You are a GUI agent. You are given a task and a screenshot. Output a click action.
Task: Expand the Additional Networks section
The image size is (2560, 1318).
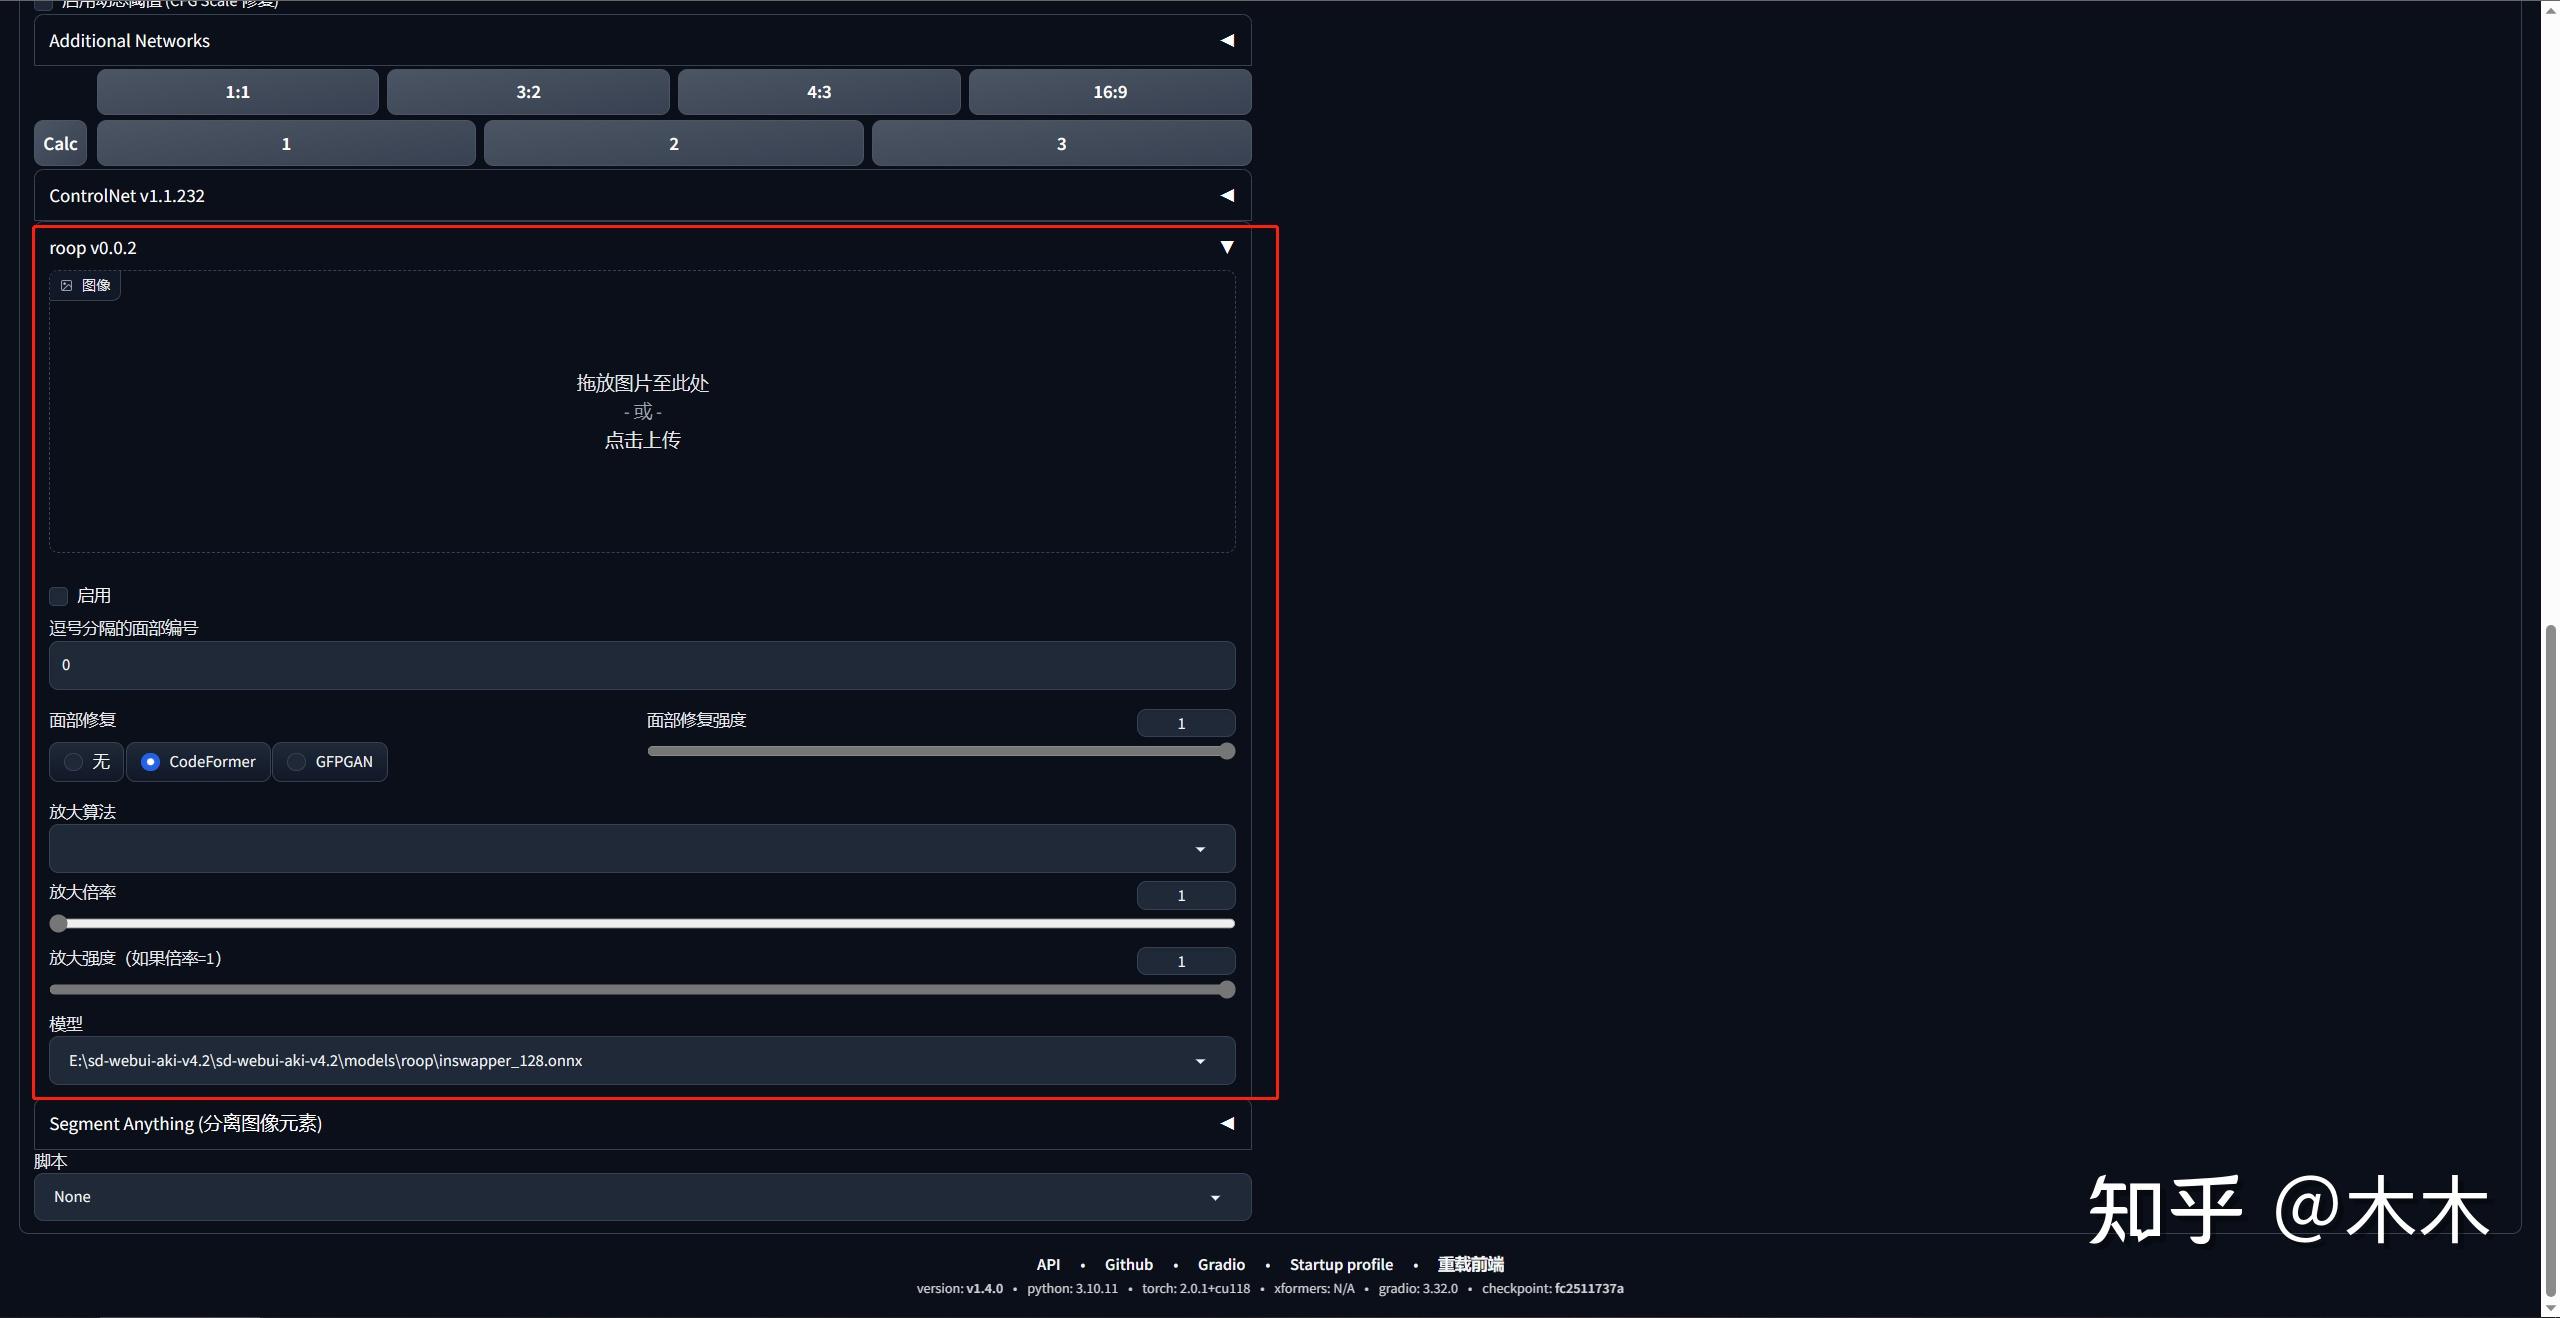(1226, 41)
